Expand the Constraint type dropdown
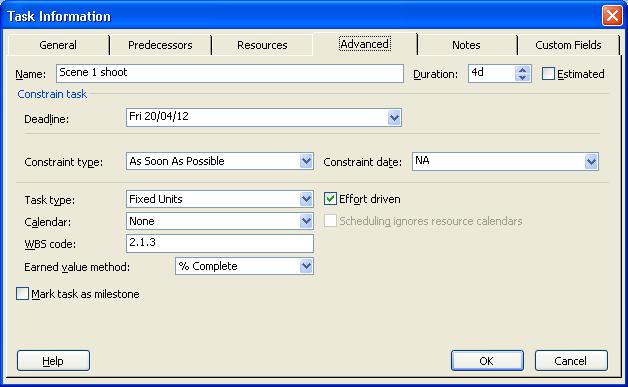This screenshot has width=628, height=387. [x=306, y=161]
